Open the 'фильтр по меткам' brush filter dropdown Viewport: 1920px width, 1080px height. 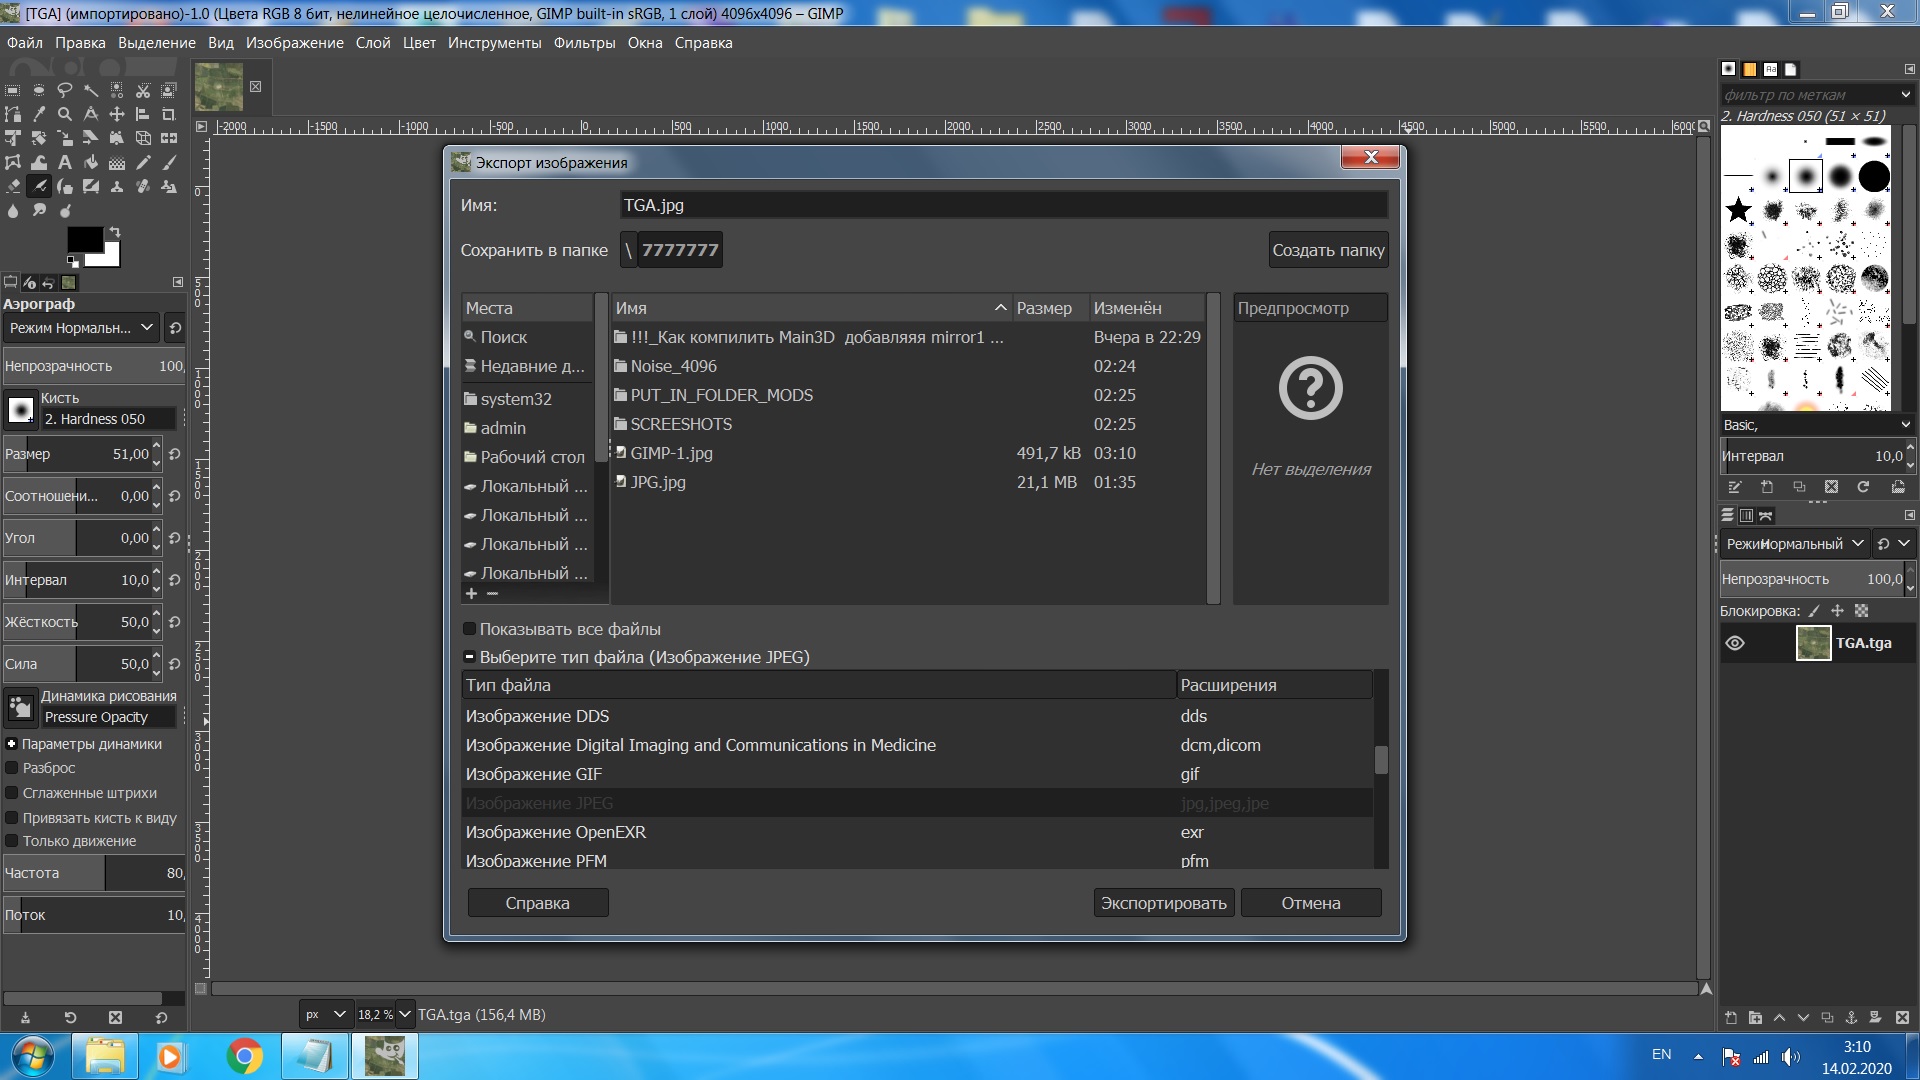(x=1906, y=95)
